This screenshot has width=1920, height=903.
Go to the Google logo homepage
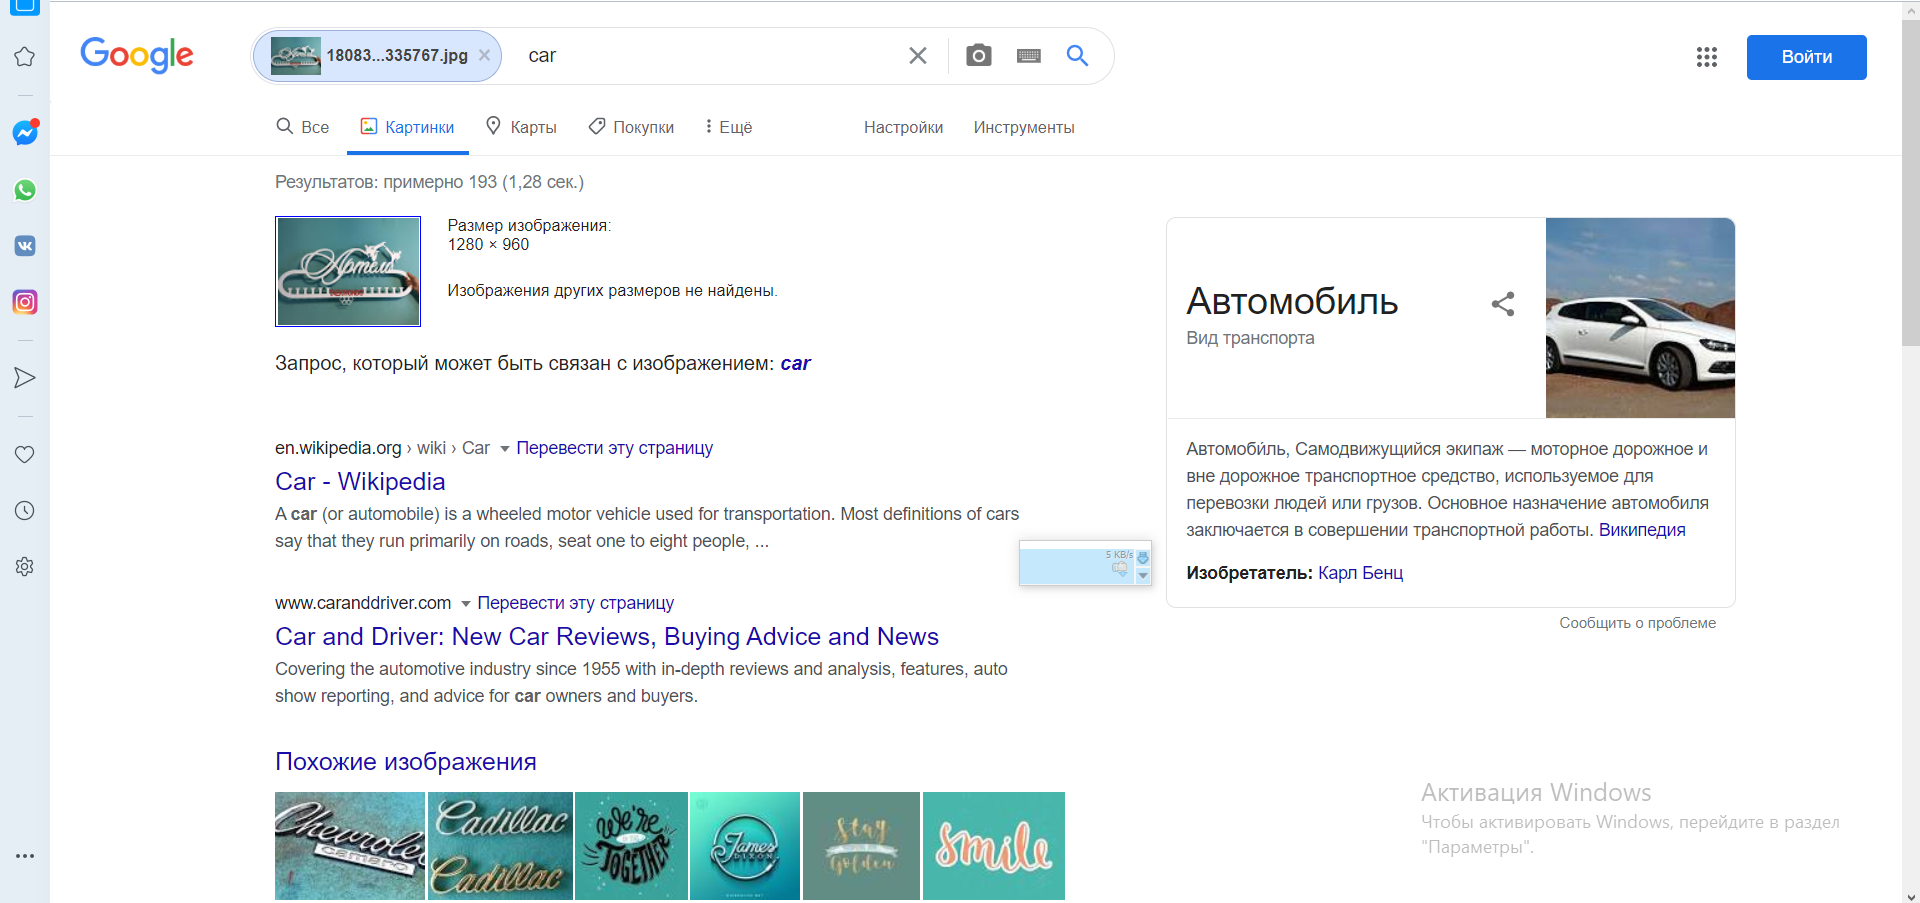pos(137,55)
